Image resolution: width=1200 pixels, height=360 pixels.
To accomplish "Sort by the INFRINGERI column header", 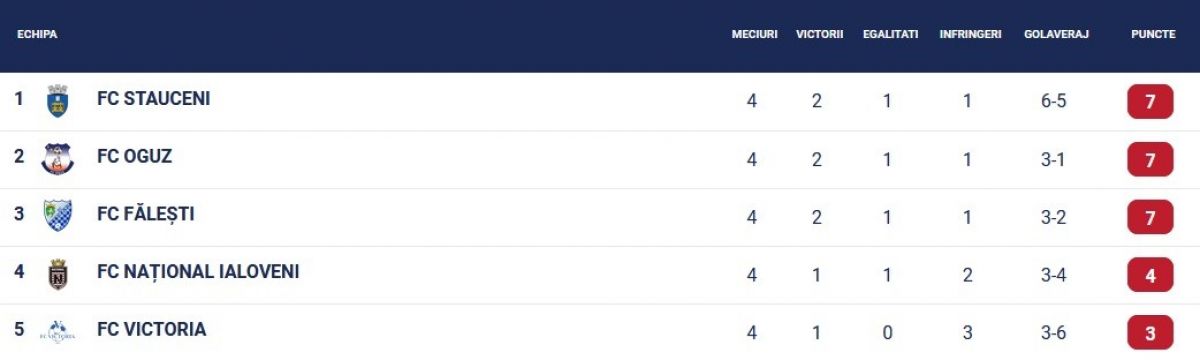I will coord(970,34).
